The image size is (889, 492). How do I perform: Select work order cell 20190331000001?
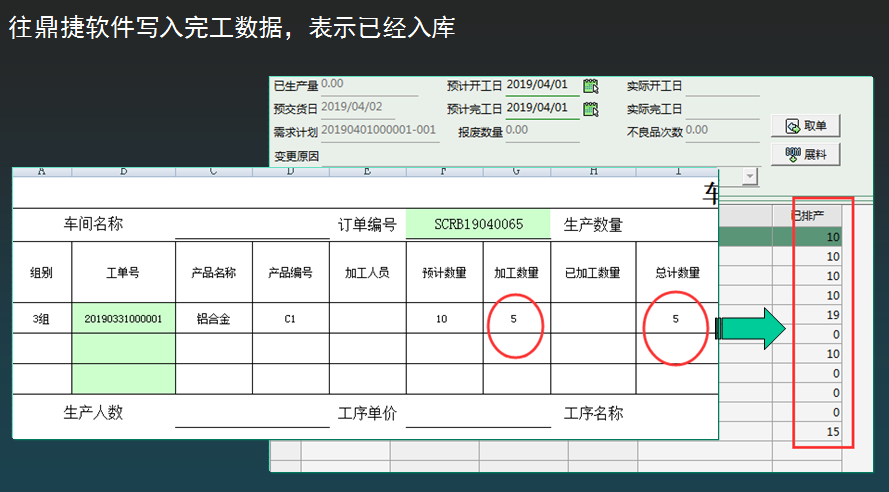(x=123, y=319)
